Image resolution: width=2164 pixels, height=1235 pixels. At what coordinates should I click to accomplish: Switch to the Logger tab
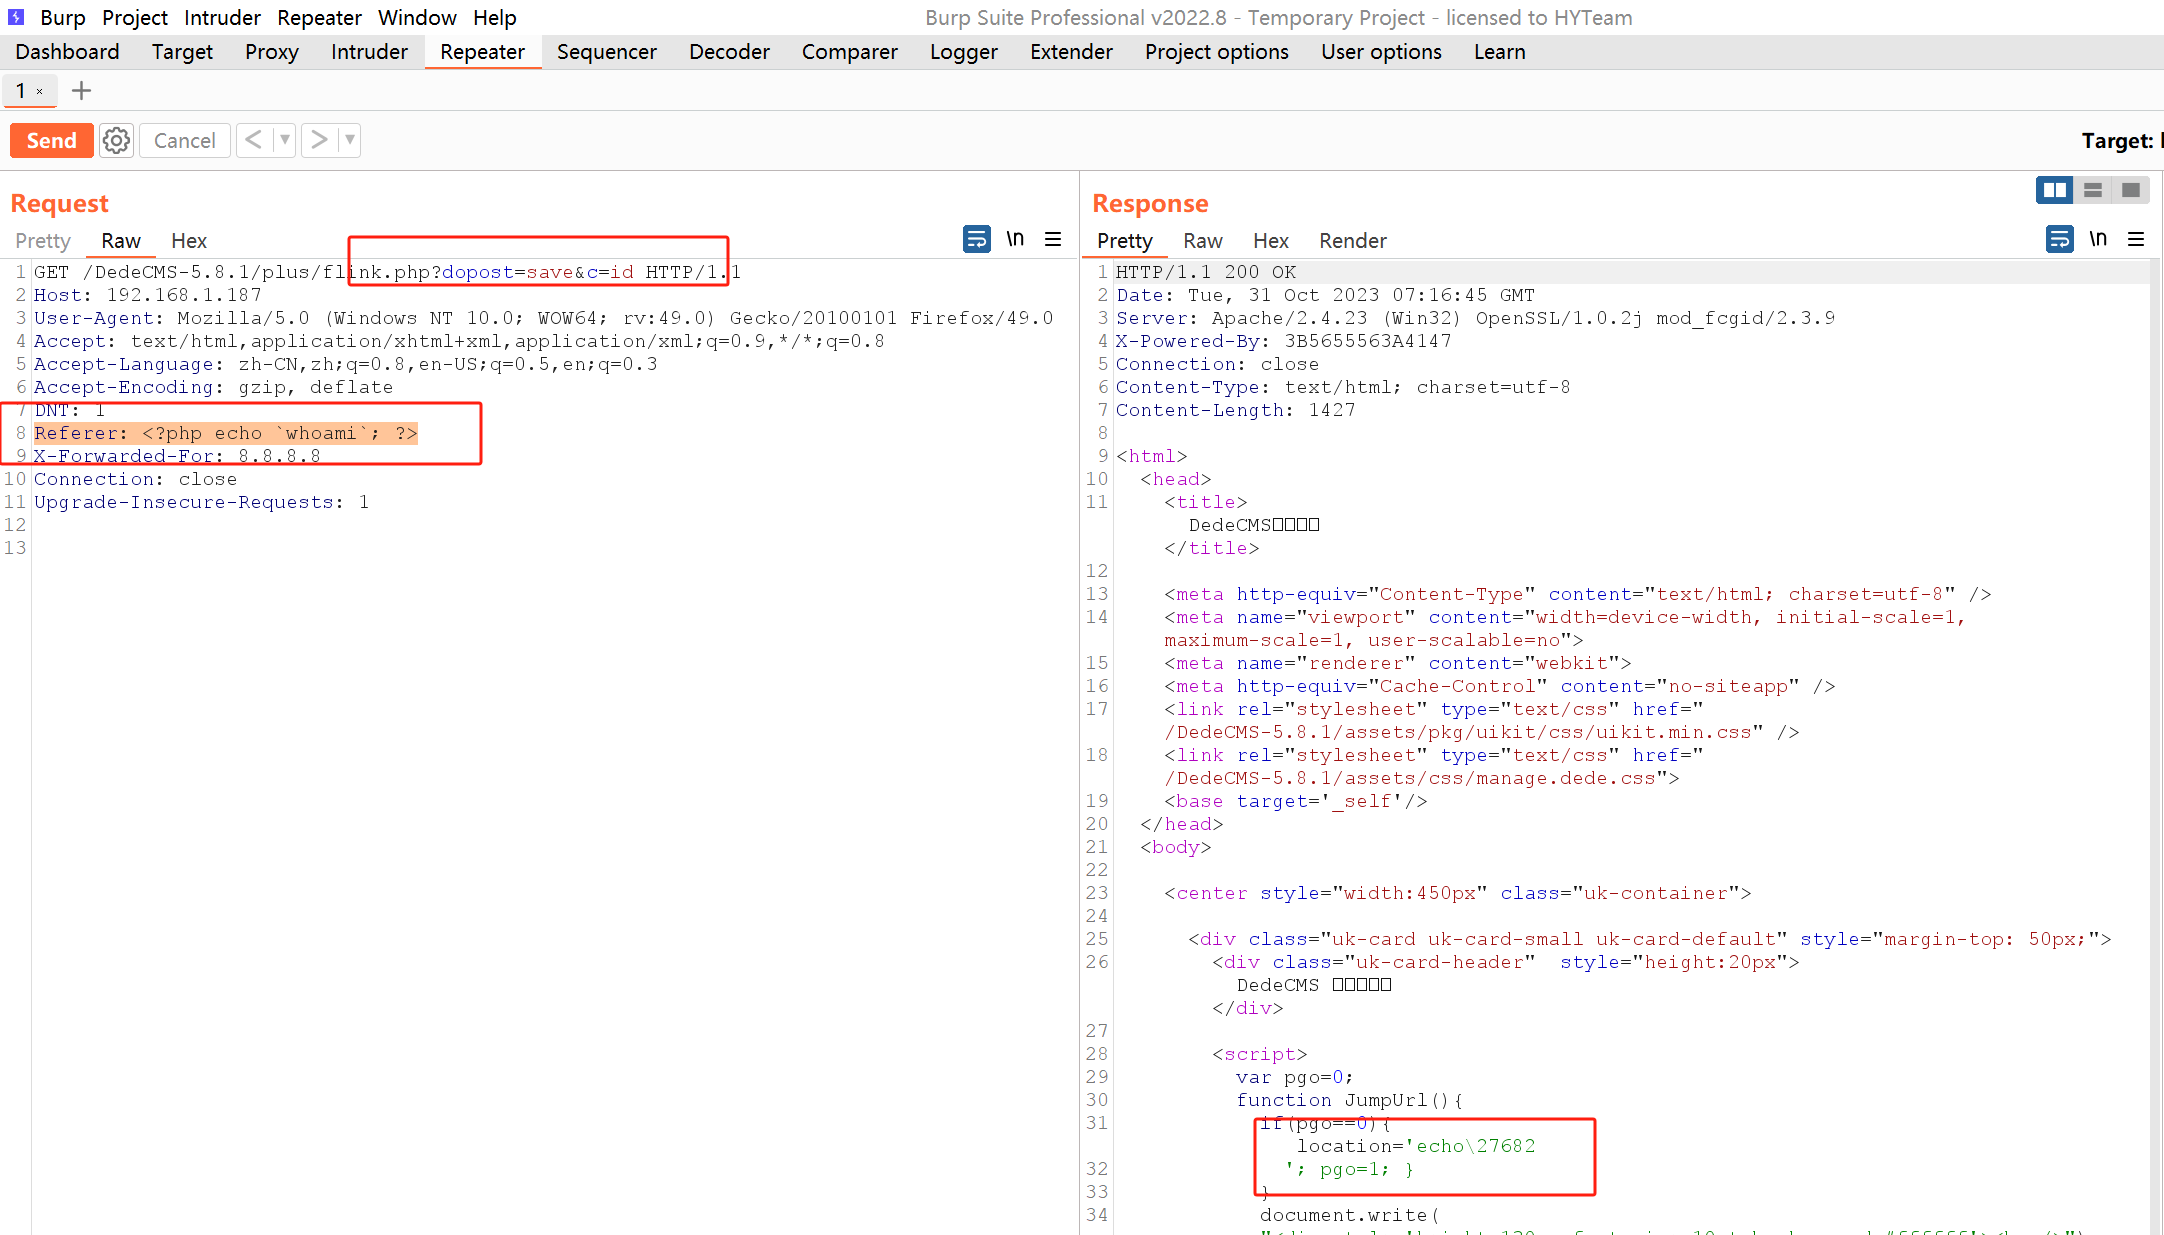(963, 52)
